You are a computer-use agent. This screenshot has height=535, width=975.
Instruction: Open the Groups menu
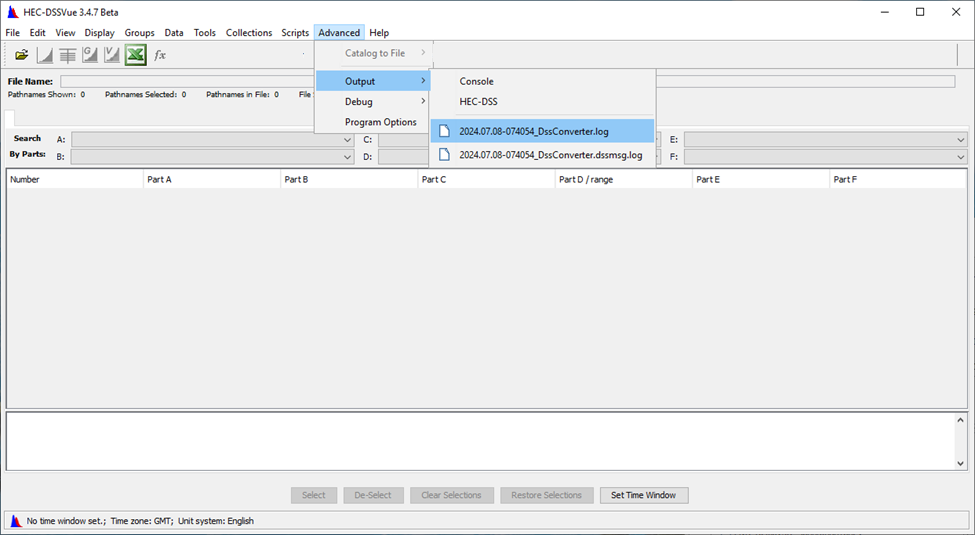(x=139, y=32)
